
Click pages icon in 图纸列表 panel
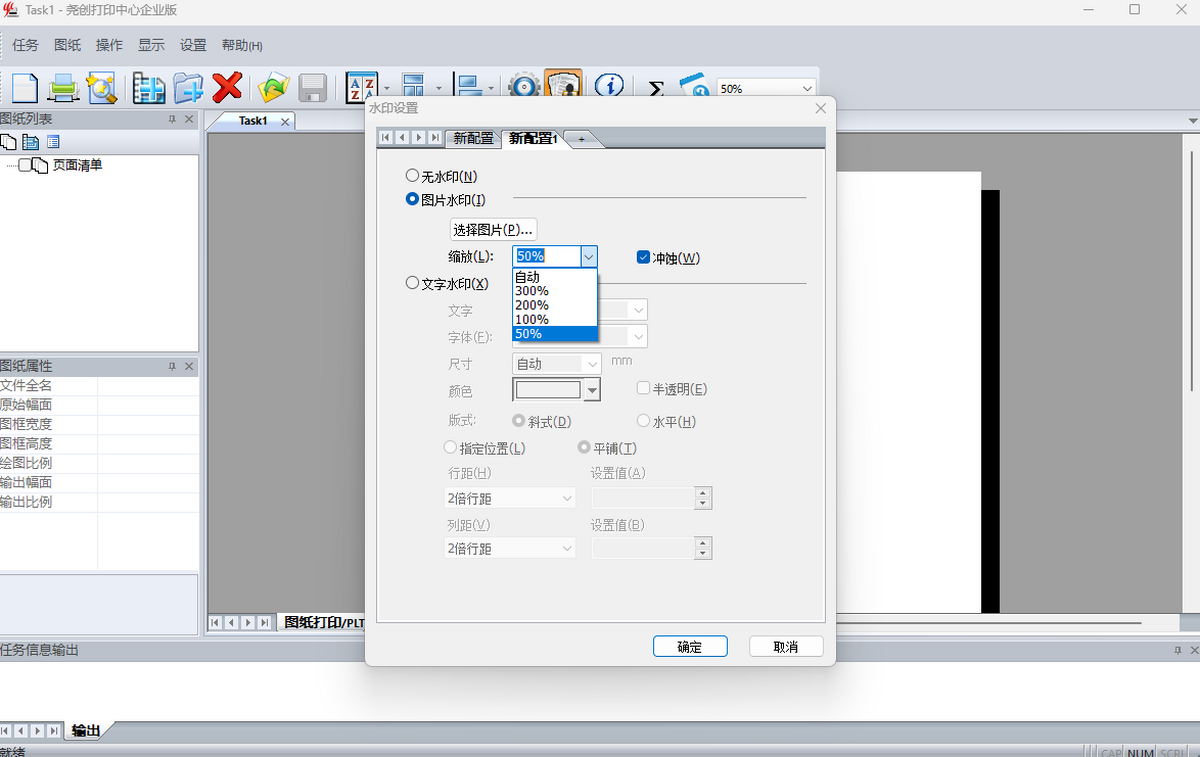[x=9, y=142]
